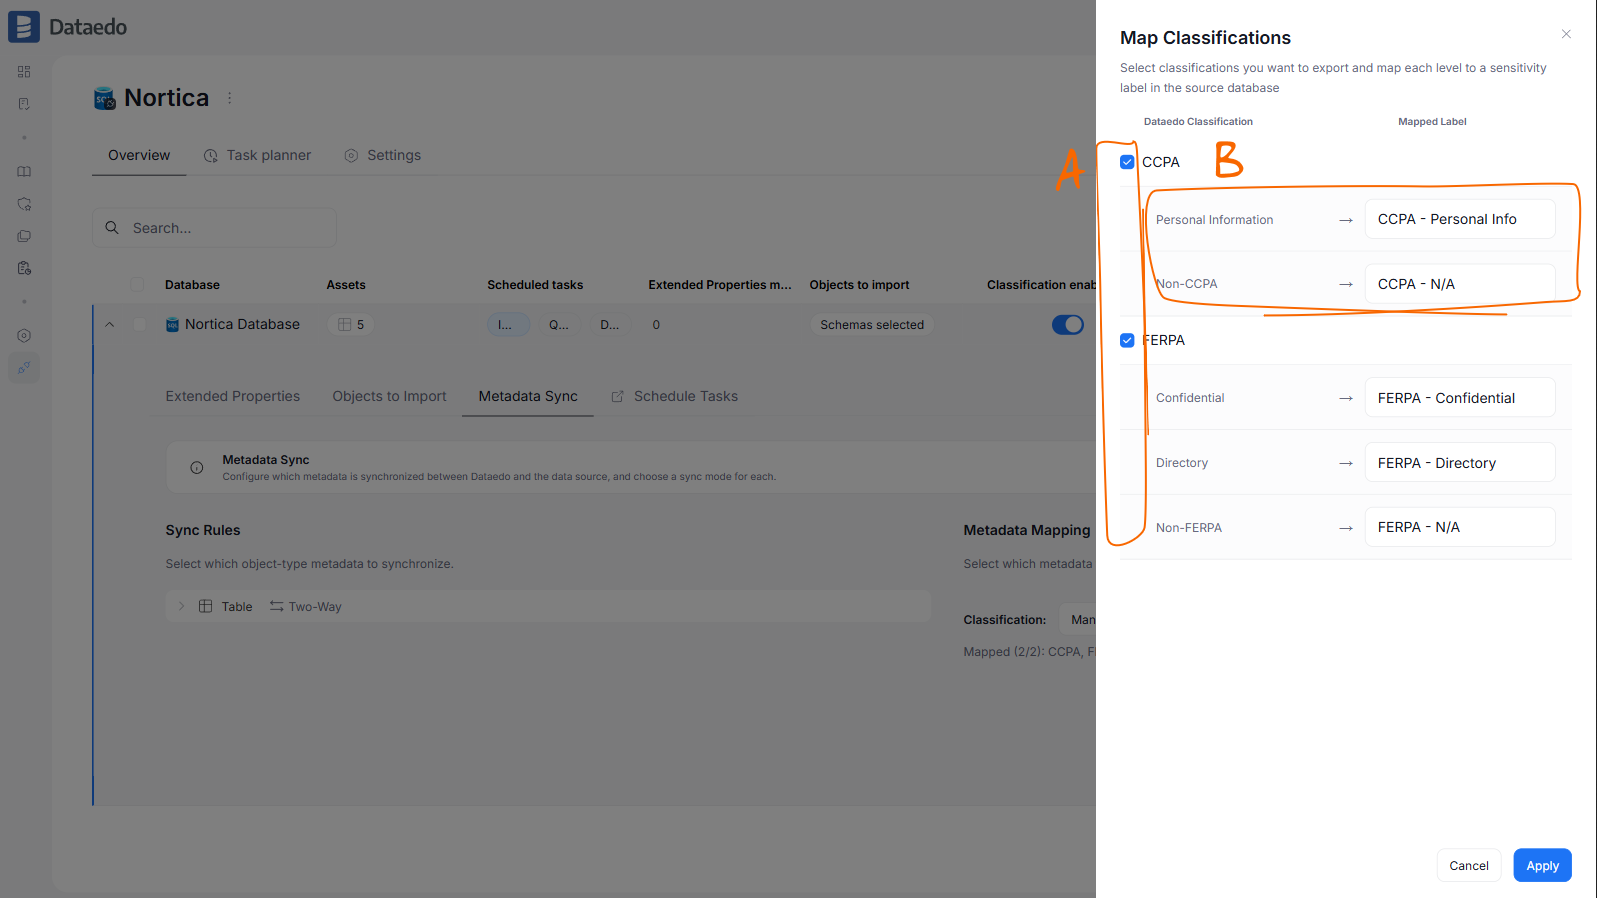Tick the Nortica Database row checkbox

pos(140,324)
